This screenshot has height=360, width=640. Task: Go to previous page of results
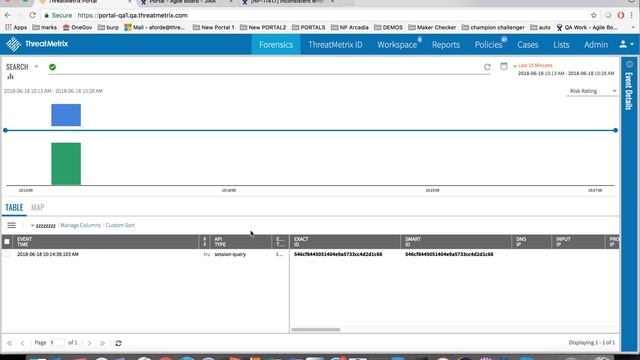22,343
